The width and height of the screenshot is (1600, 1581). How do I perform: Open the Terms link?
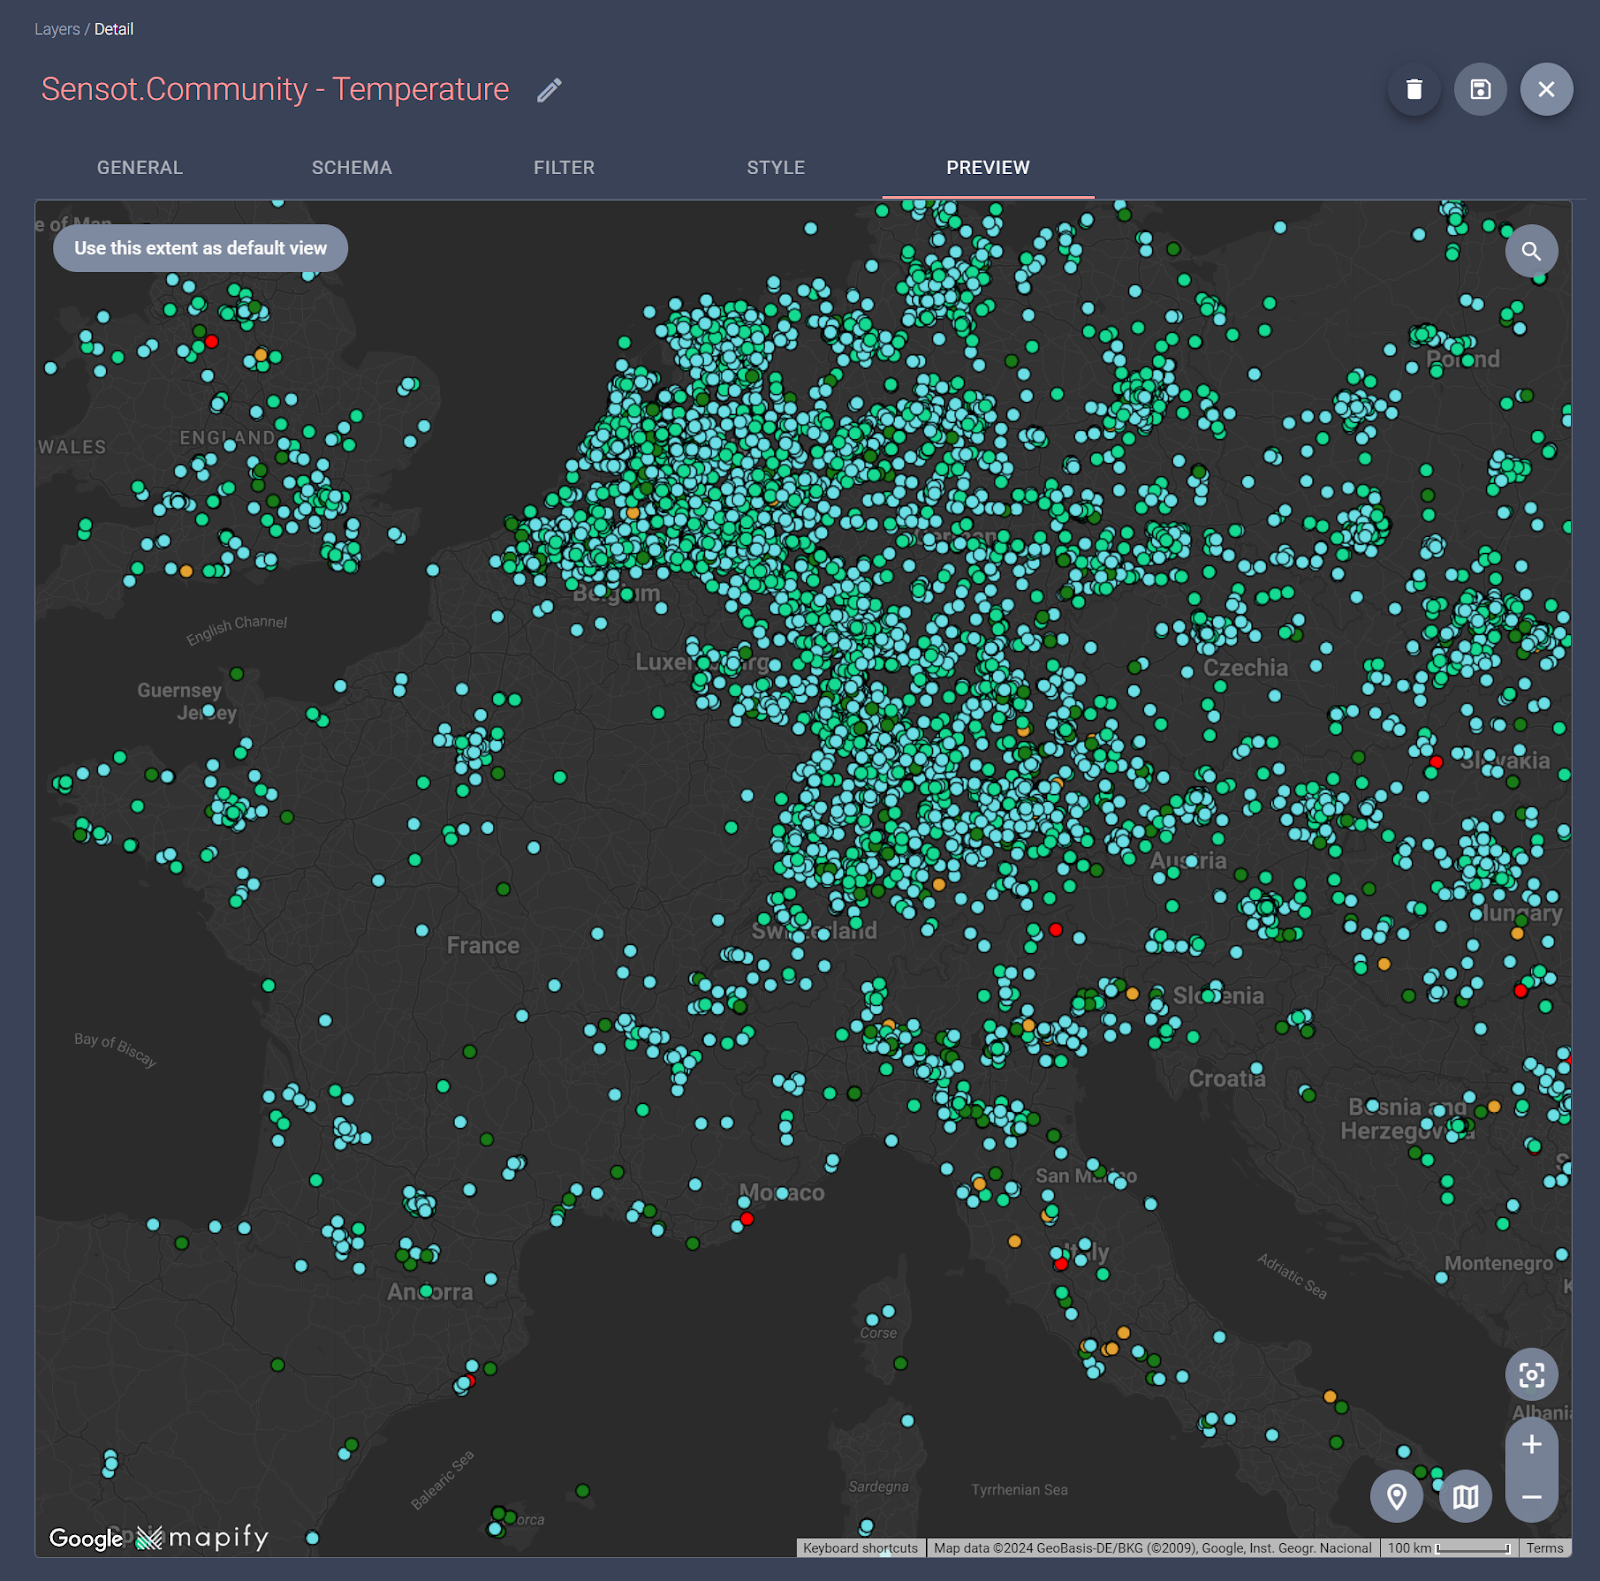(x=1545, y=1547)
